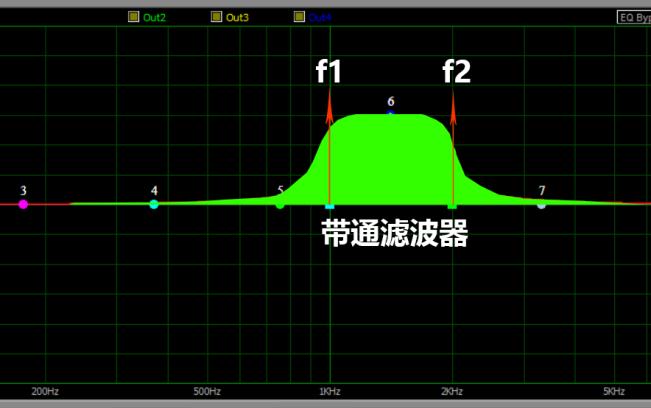Select cyan EQ band point 4
This screenshot has height=408, width=651.
[154, 204]
